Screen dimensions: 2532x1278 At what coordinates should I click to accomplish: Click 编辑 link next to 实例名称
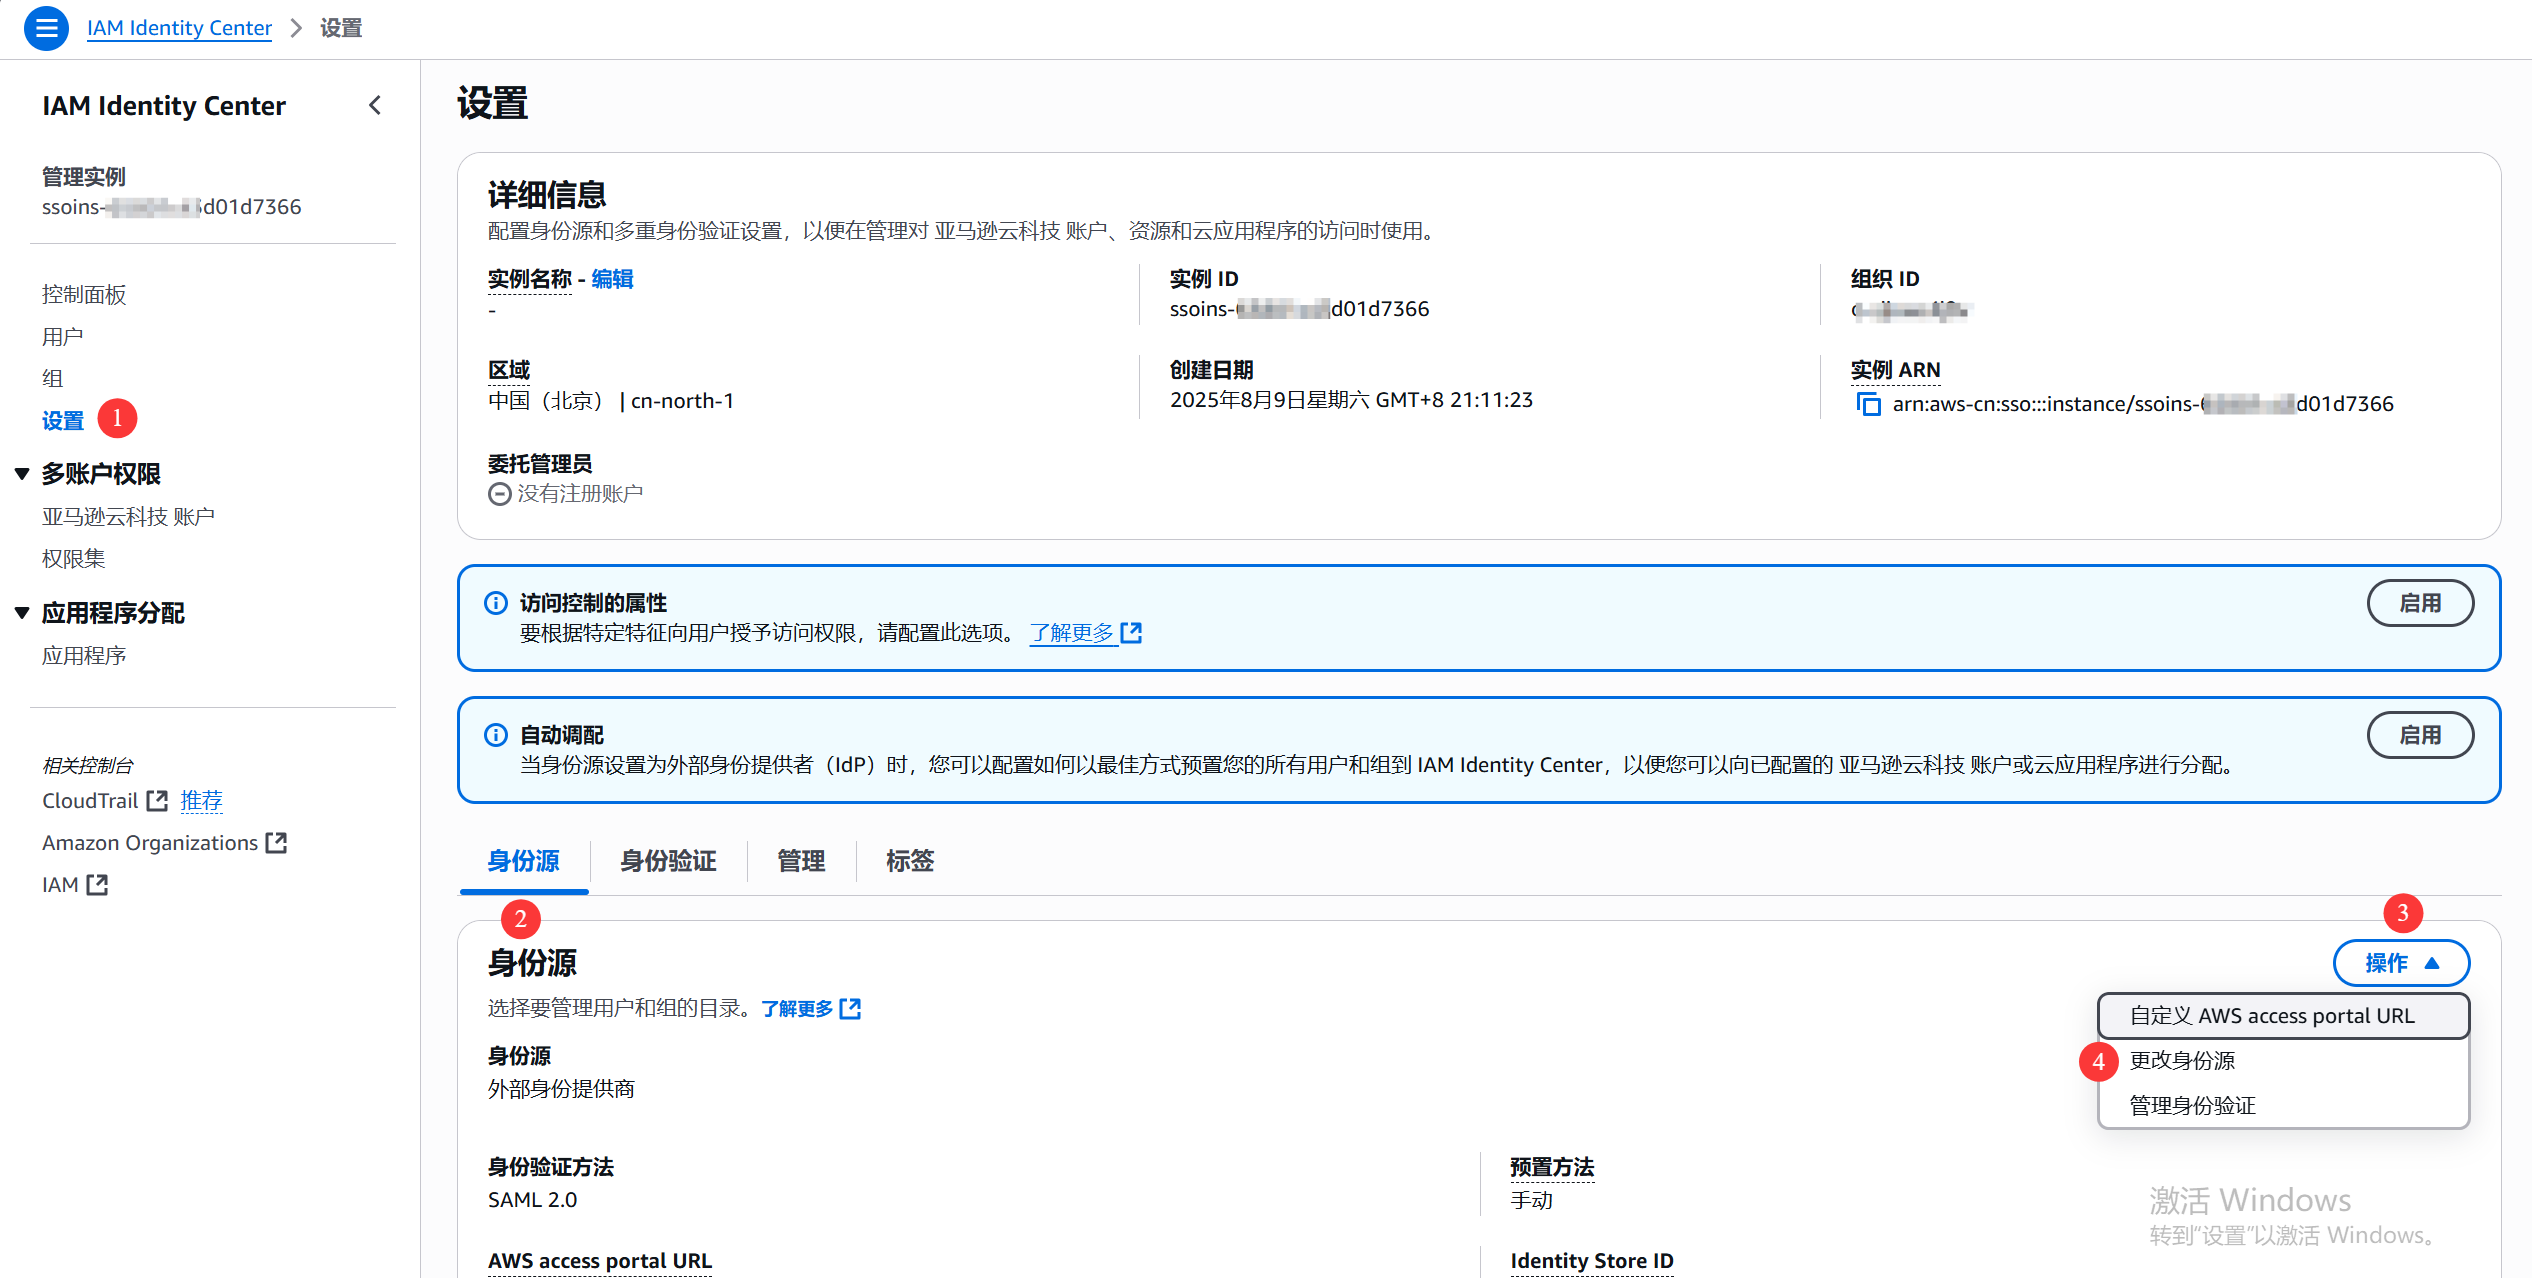[x=612, y=279]
